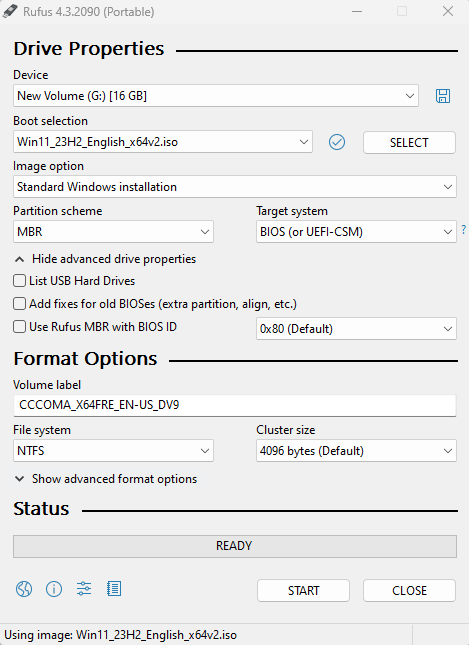Click the START button
469x645 pixels.
coord(303,590)
